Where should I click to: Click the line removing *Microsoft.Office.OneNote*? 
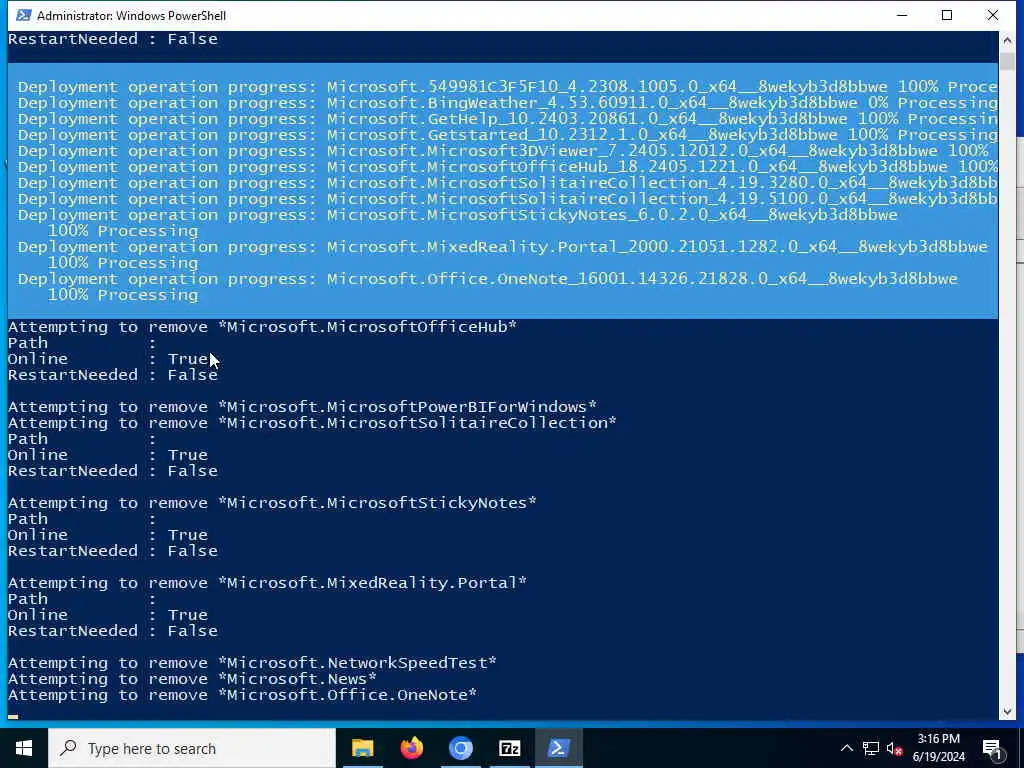[242, 695]
